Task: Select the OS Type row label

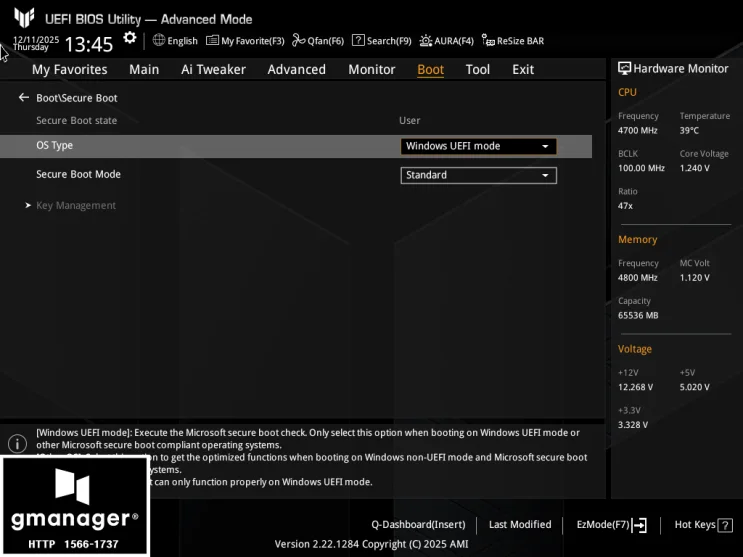Action: [x=54, y=146]
